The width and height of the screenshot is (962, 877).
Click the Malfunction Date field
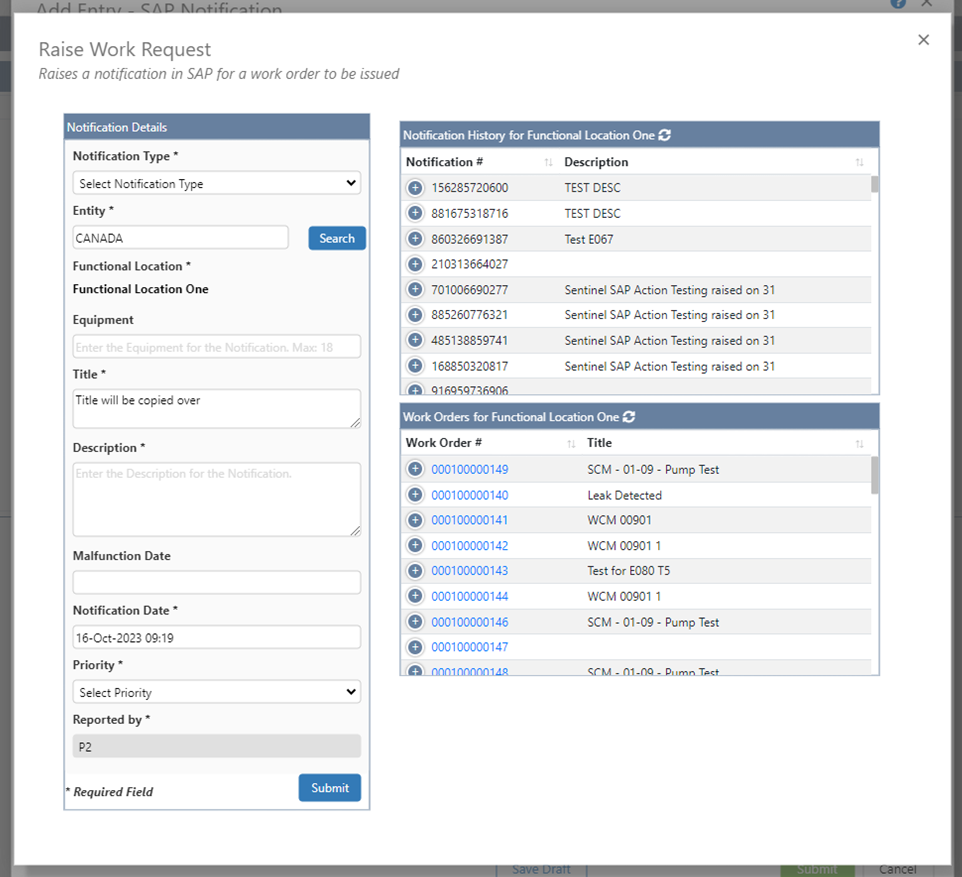(216, 583)
